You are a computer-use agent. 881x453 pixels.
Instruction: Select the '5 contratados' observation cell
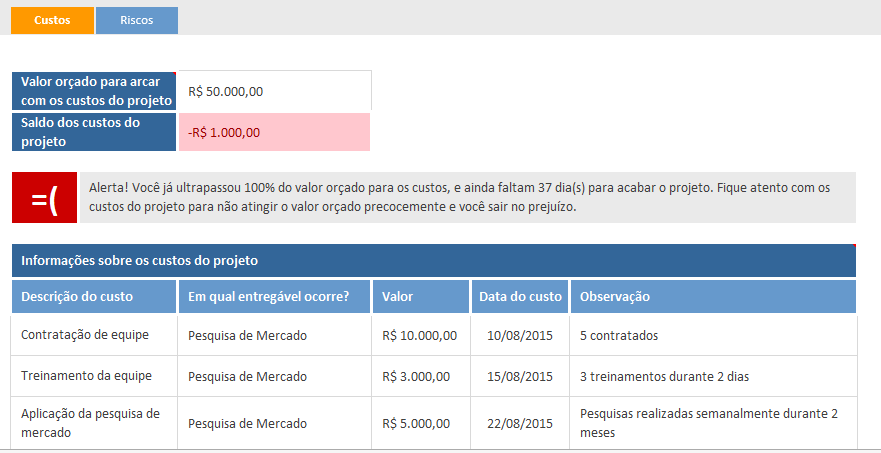coord(713,335)
